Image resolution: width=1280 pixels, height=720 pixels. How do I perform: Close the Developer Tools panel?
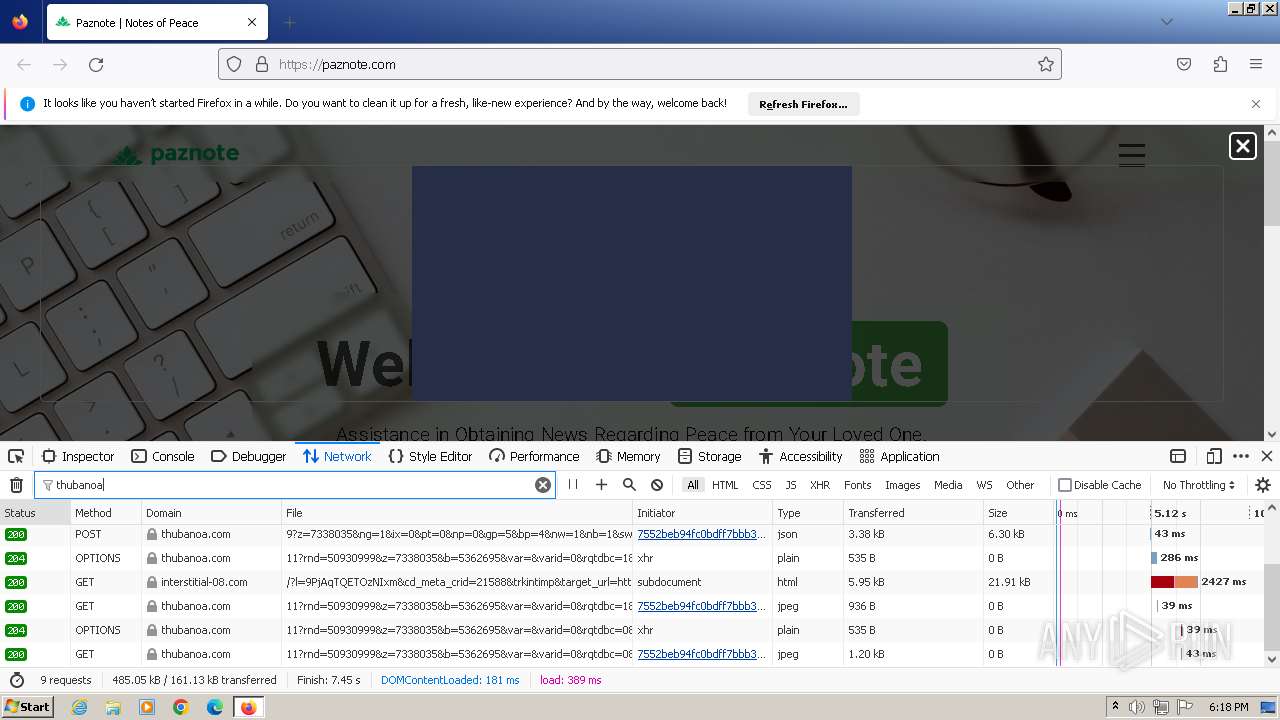click(x=1267, y=456)
